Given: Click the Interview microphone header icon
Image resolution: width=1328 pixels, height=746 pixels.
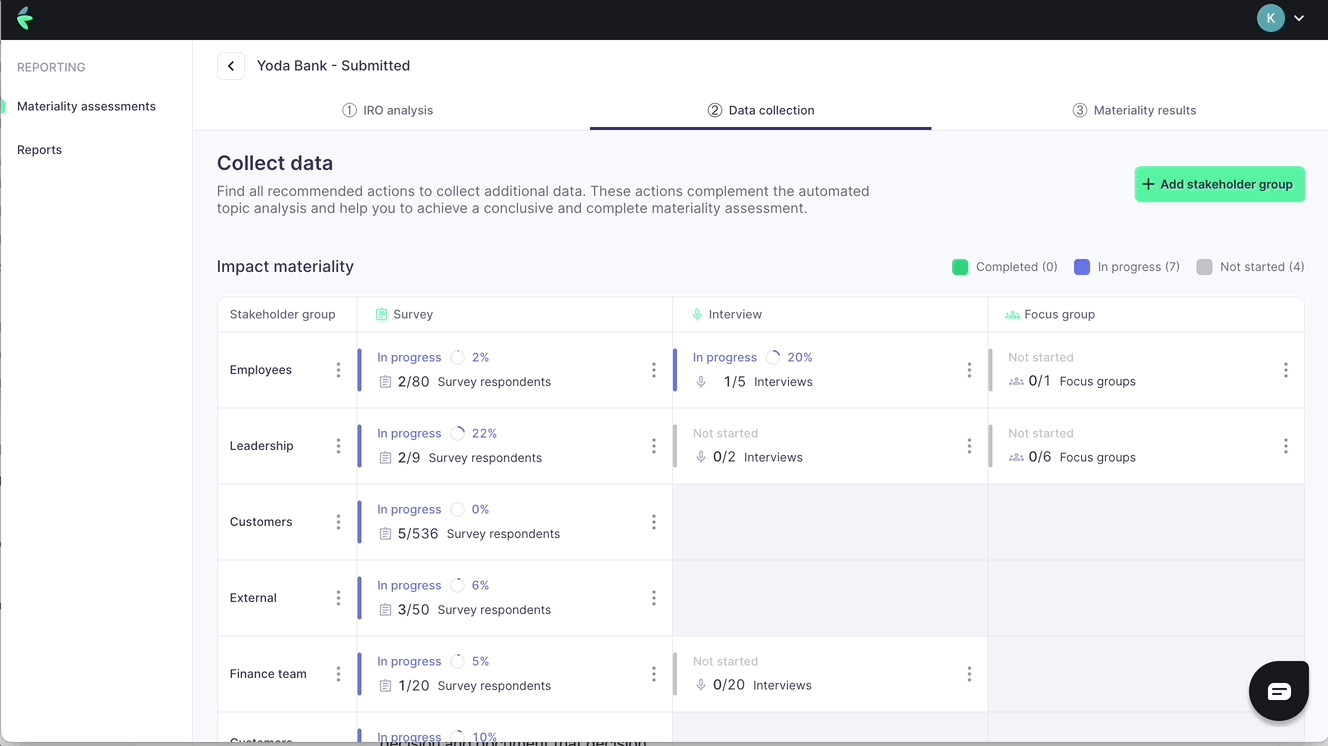Looking at the screenshot, I should tap(697, 314).
